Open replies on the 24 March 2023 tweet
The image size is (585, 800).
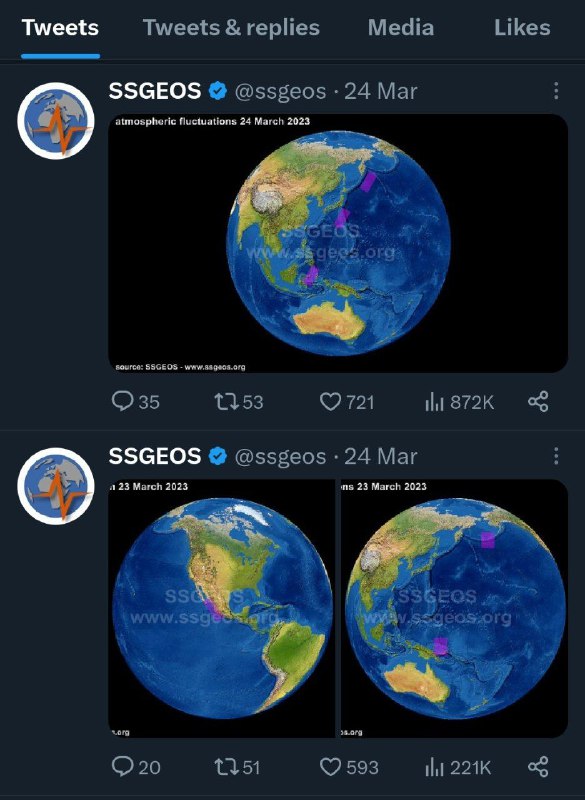(x=135, y=402)
